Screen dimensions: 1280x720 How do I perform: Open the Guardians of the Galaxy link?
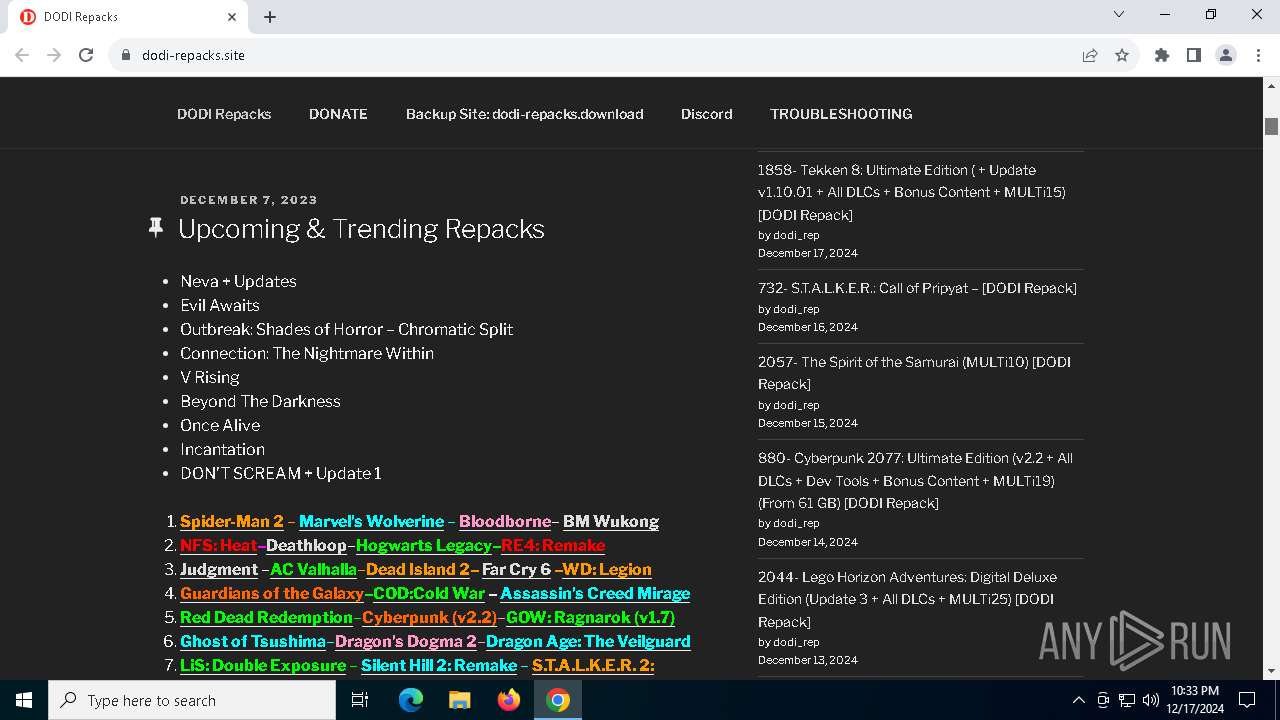pos(272,593)
